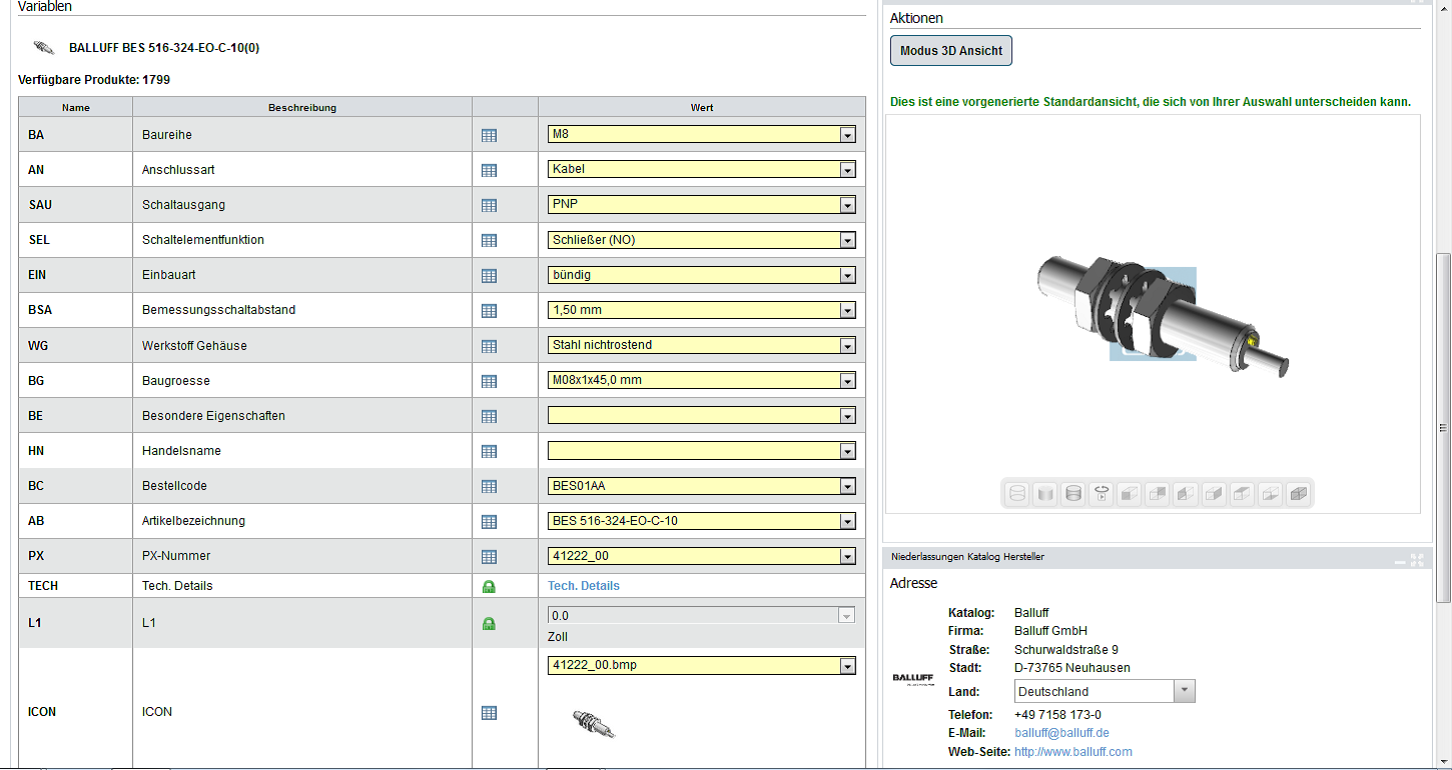Open the table icon in the Werkstoff Gehäuse row

click(489, 346)
